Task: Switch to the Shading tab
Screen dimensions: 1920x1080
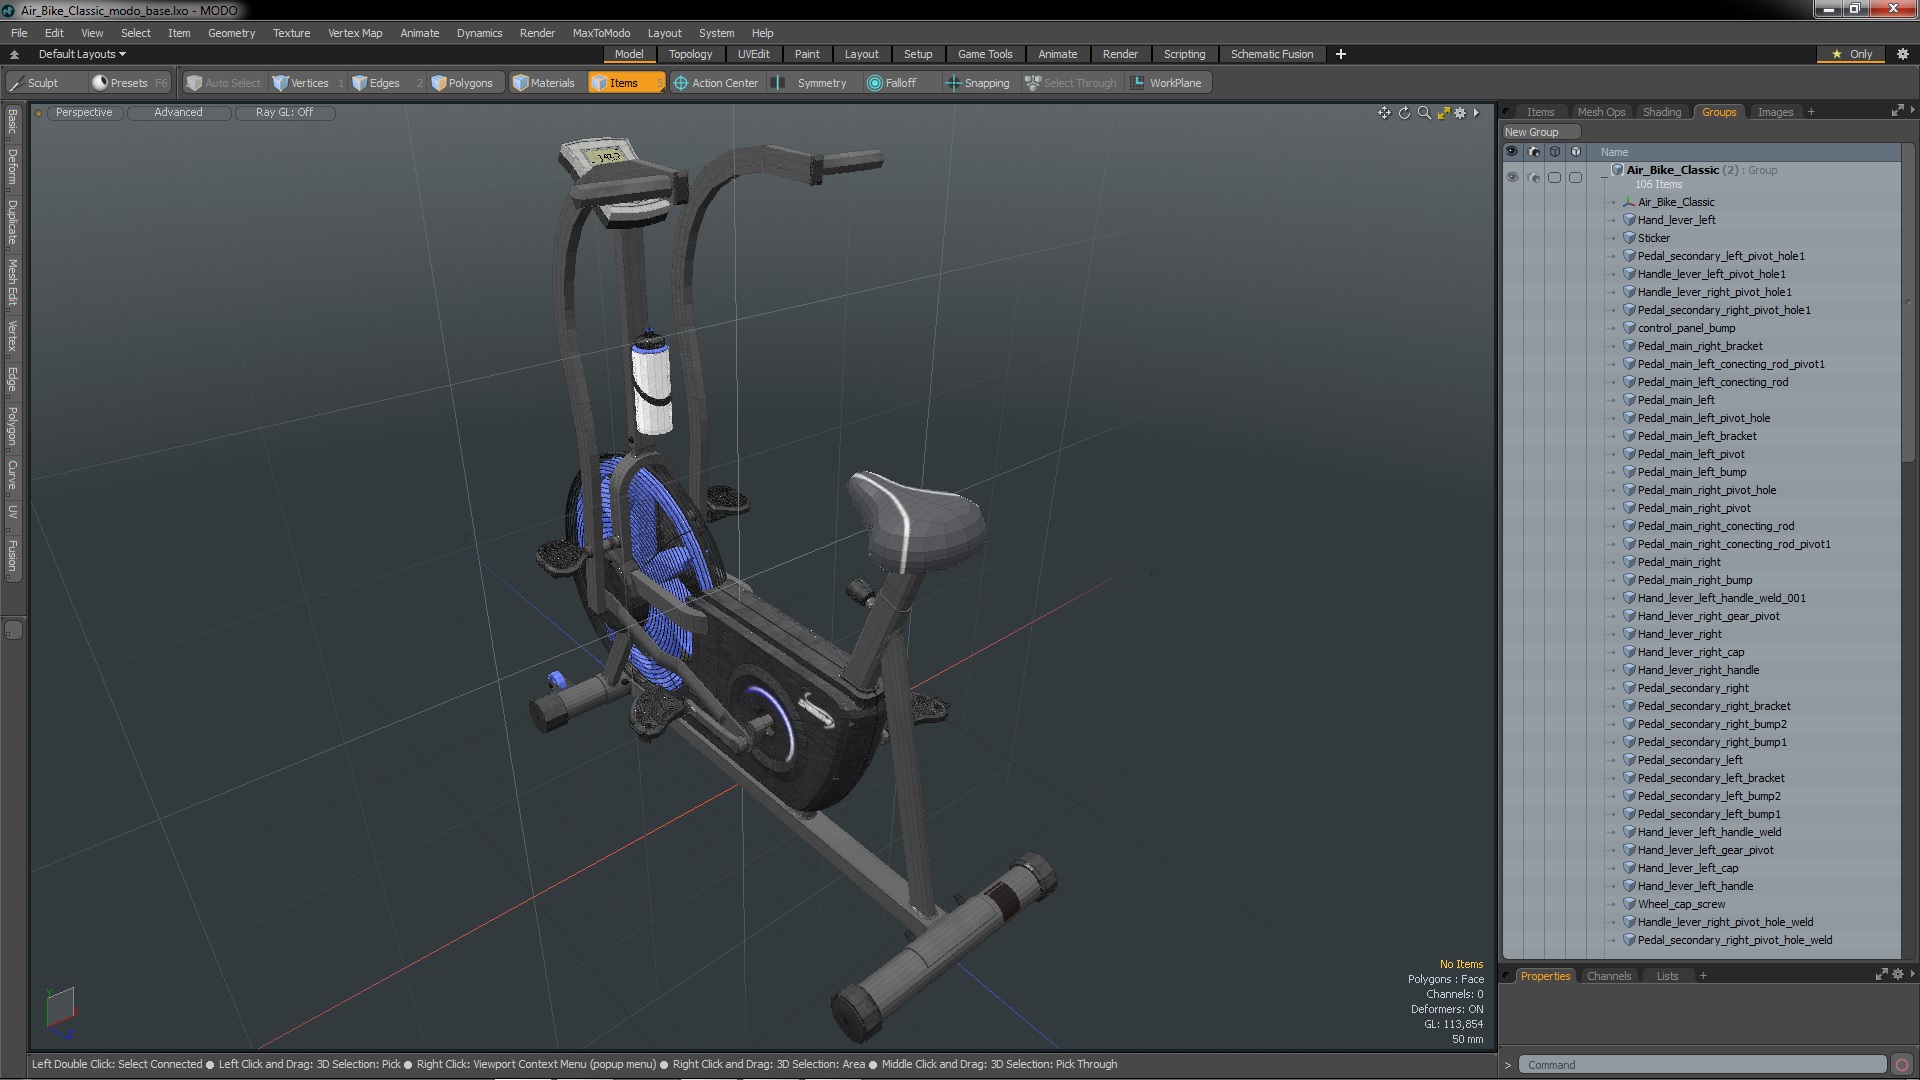Action: [1661, 112]
